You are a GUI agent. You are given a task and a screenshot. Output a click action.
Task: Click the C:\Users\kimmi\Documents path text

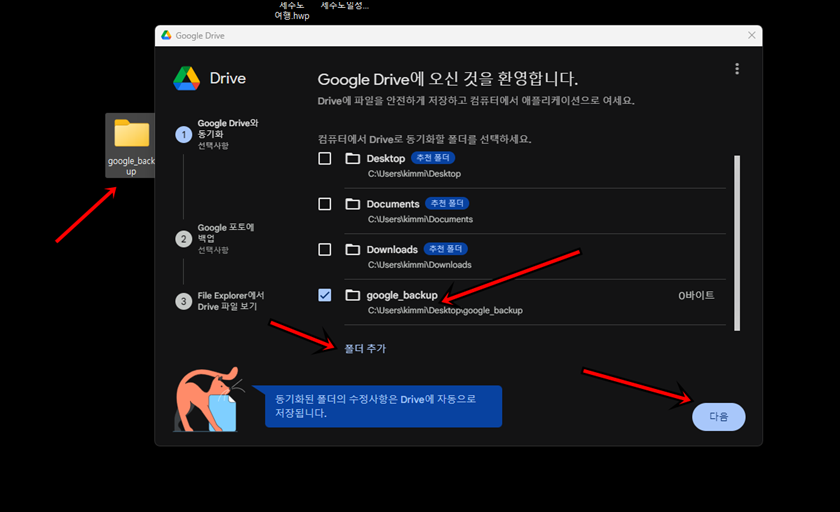coord(420,219)
